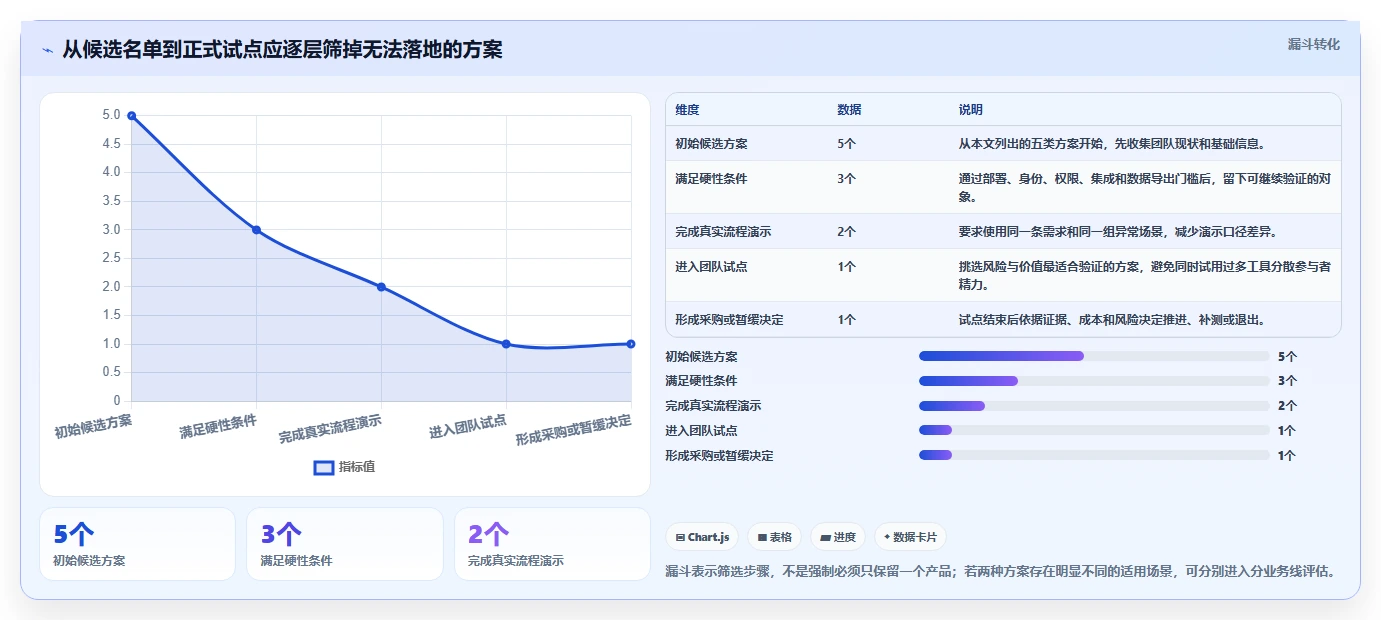The width and height of the screenshot is (1381, 620).
Task: Open the 2个 完成真实流程演示 stat card
Action: click(x=552, y=544)
